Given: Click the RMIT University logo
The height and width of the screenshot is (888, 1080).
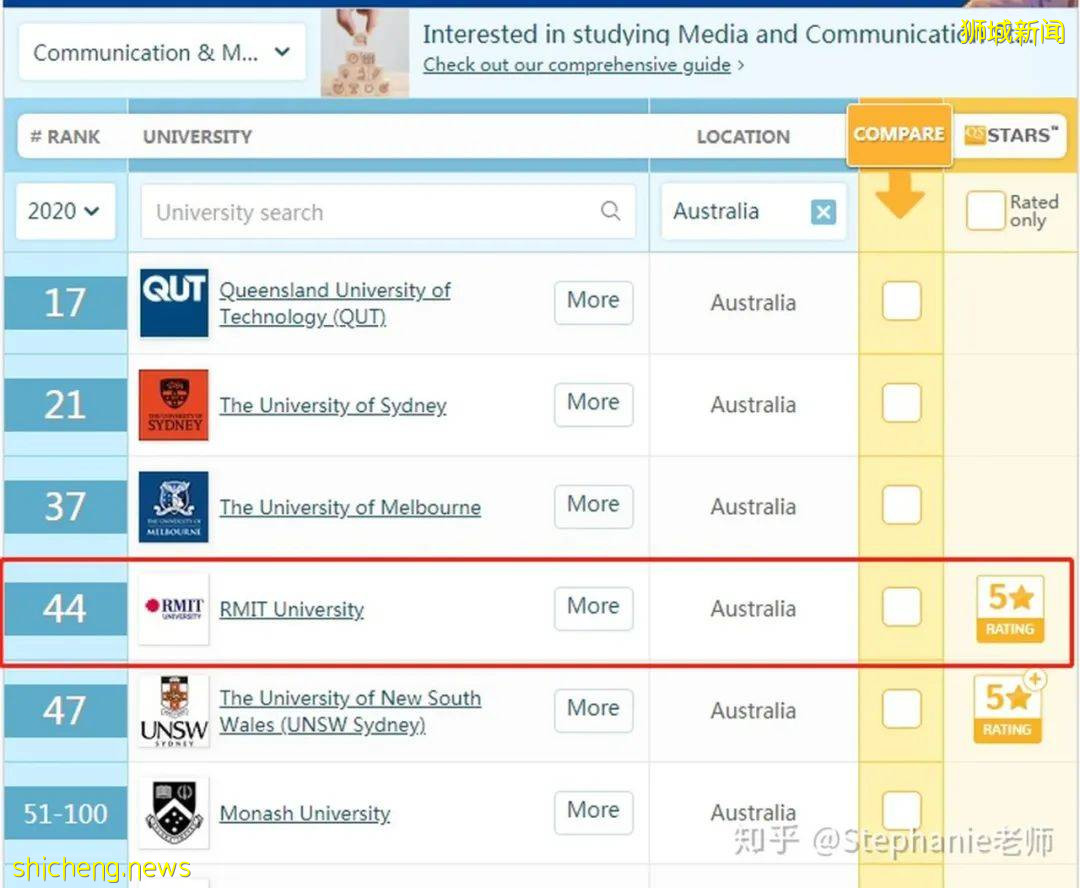Looking at the screenshot, I should tap(174, 608).
